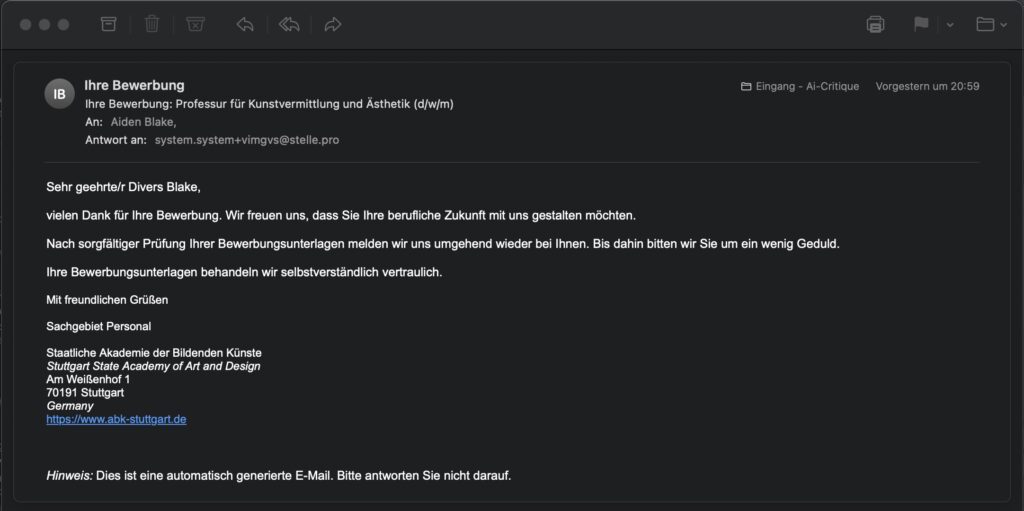Click the IB sender avatar
The width and height of the screenshot is (1024, 511).
pyautogui.click(x=59, y=93)
